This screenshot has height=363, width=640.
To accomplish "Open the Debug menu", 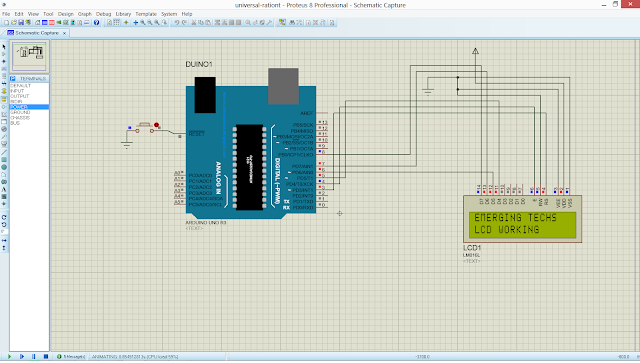I will 103,14.
